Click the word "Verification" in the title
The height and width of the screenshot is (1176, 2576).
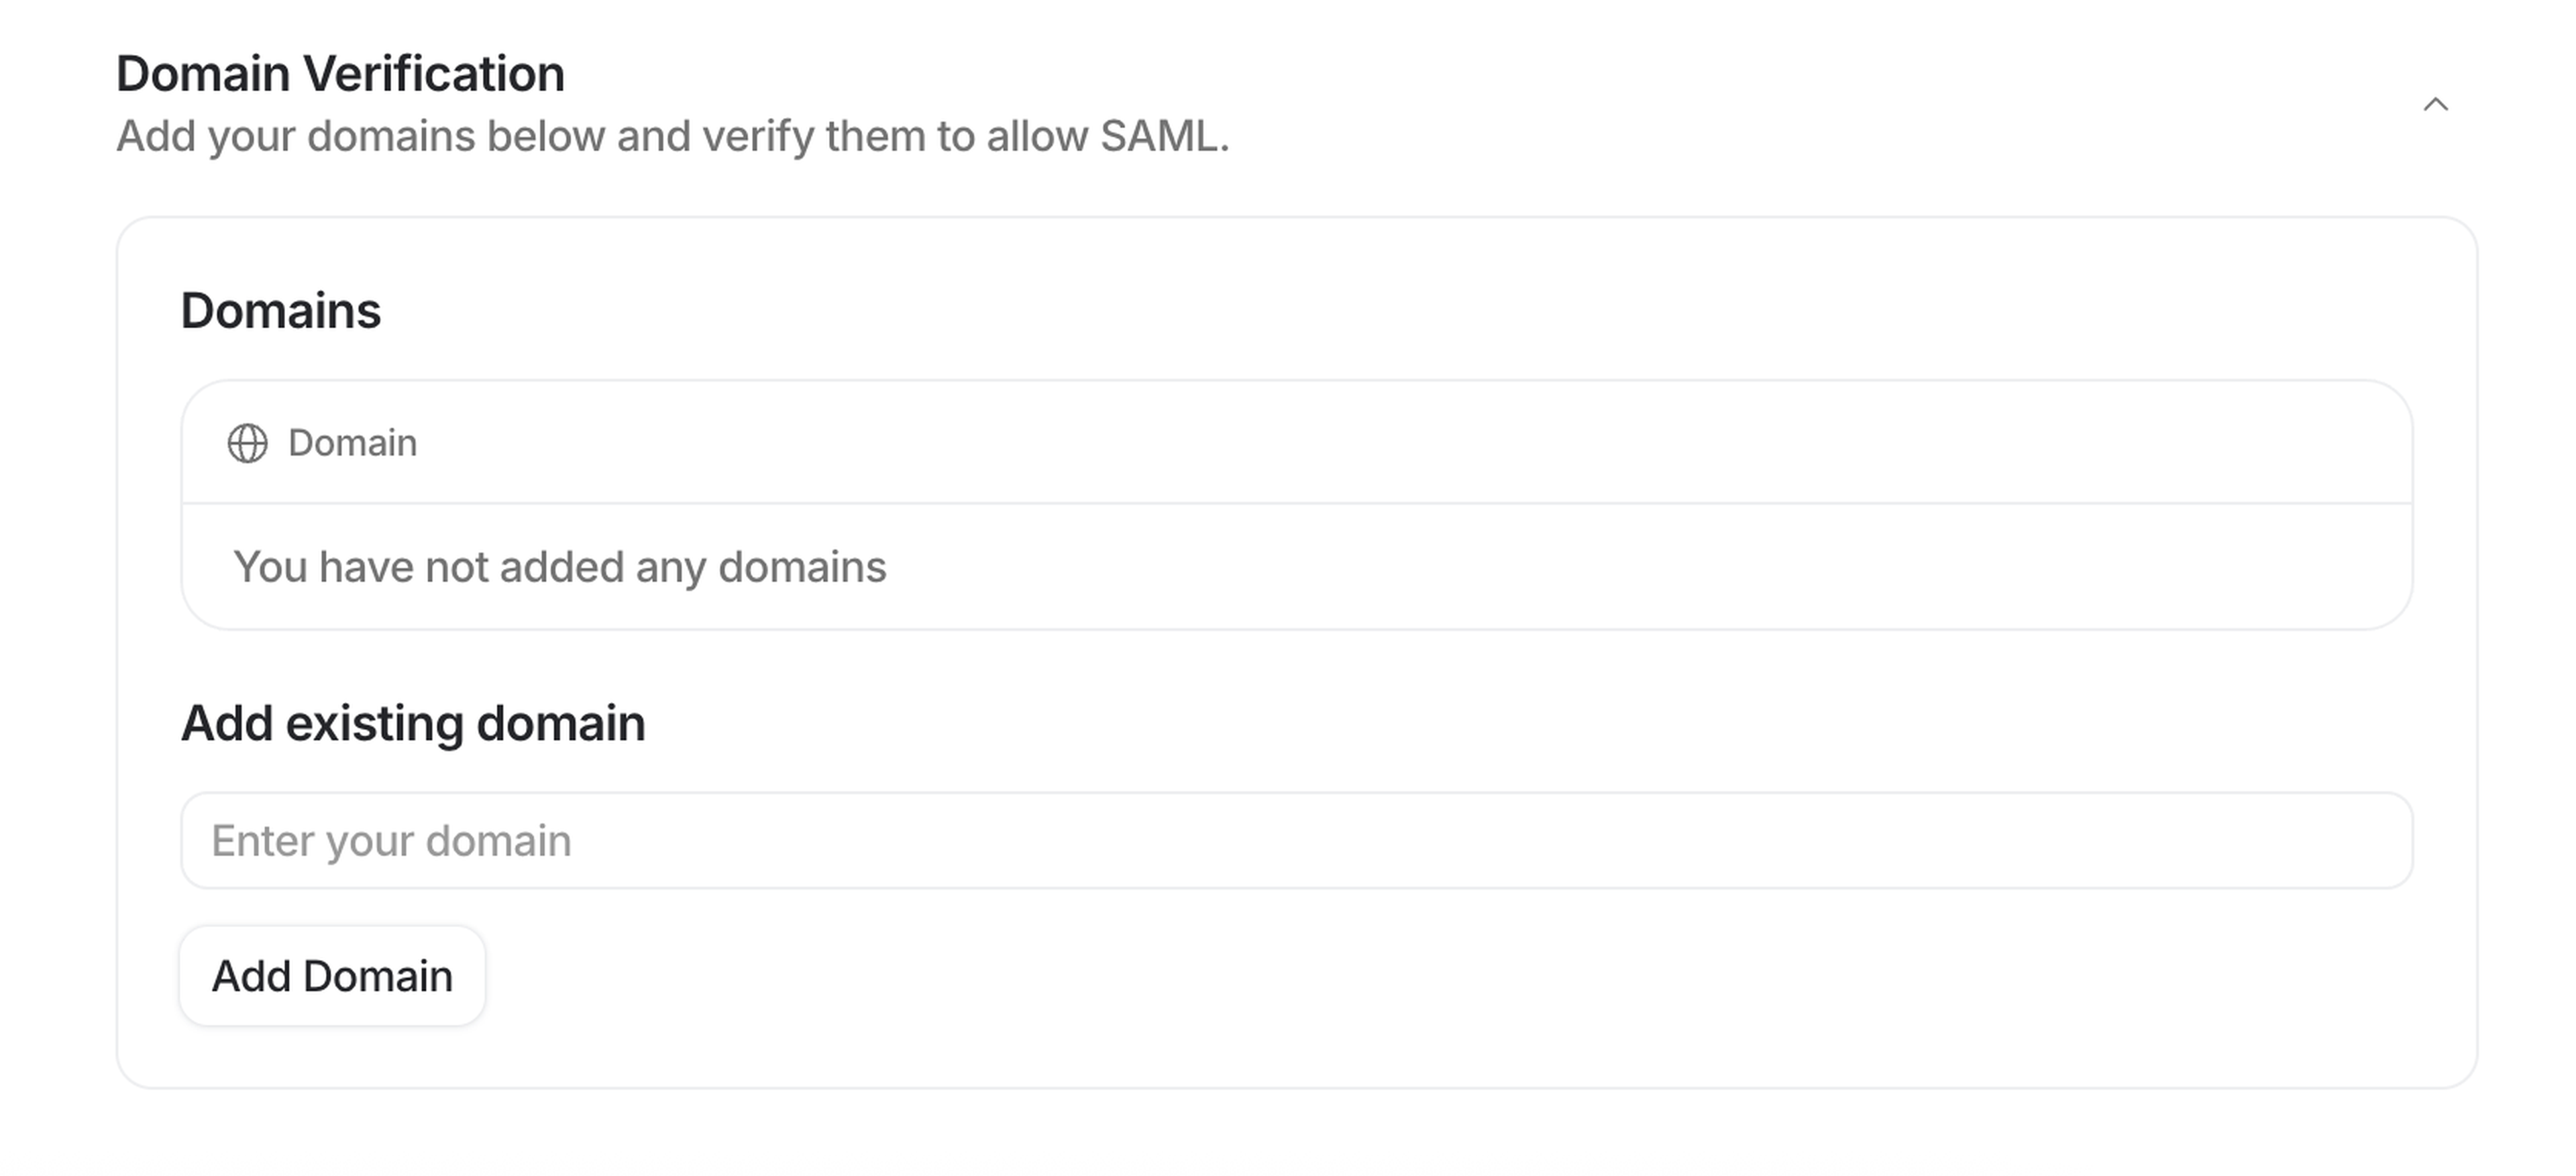tap(433, 74)
